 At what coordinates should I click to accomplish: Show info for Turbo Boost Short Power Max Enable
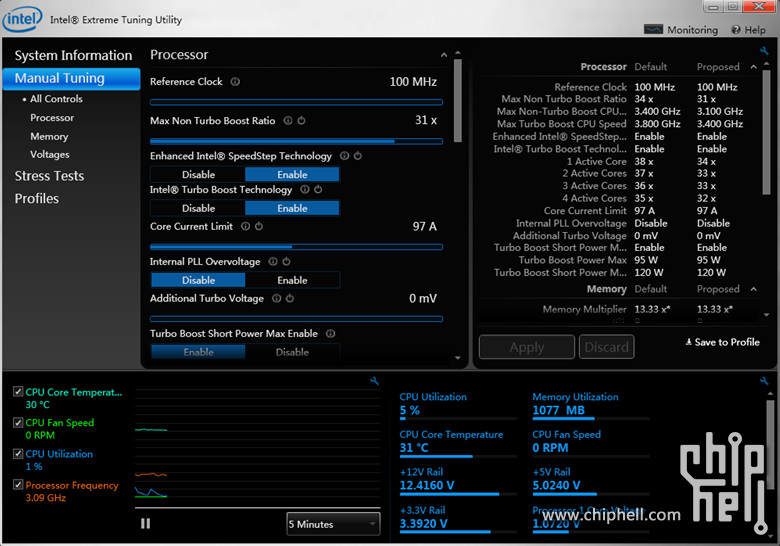pos(330,334)
